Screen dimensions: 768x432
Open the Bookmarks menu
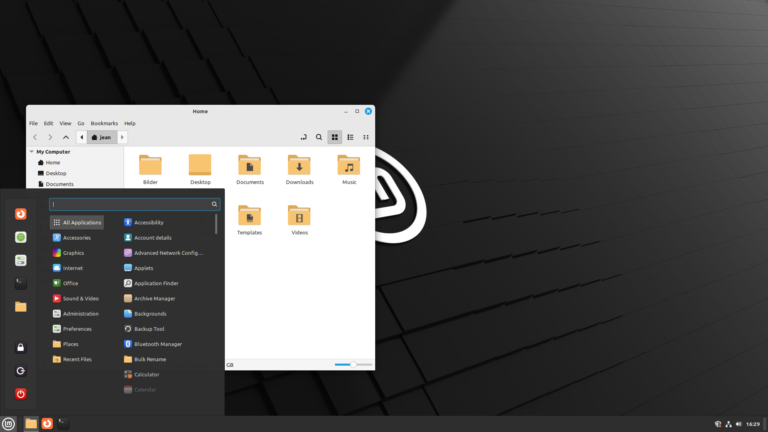pyautogui.click(x=104, y=123)
